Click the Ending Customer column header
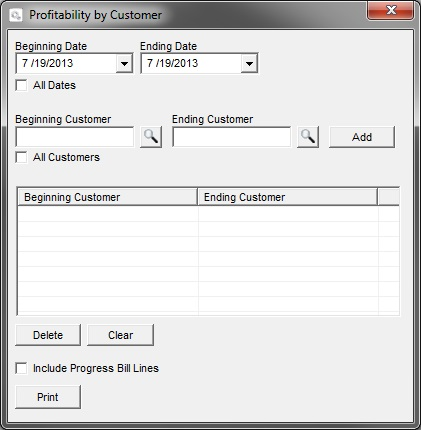421x430 pixels. point(288,197)
